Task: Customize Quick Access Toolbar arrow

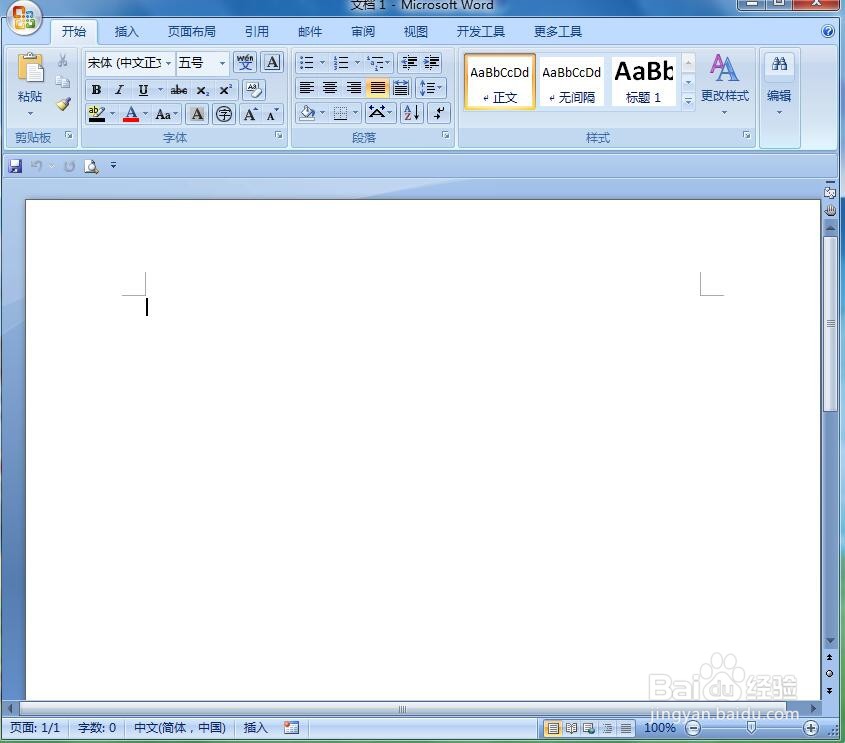Action: (113, 165)
